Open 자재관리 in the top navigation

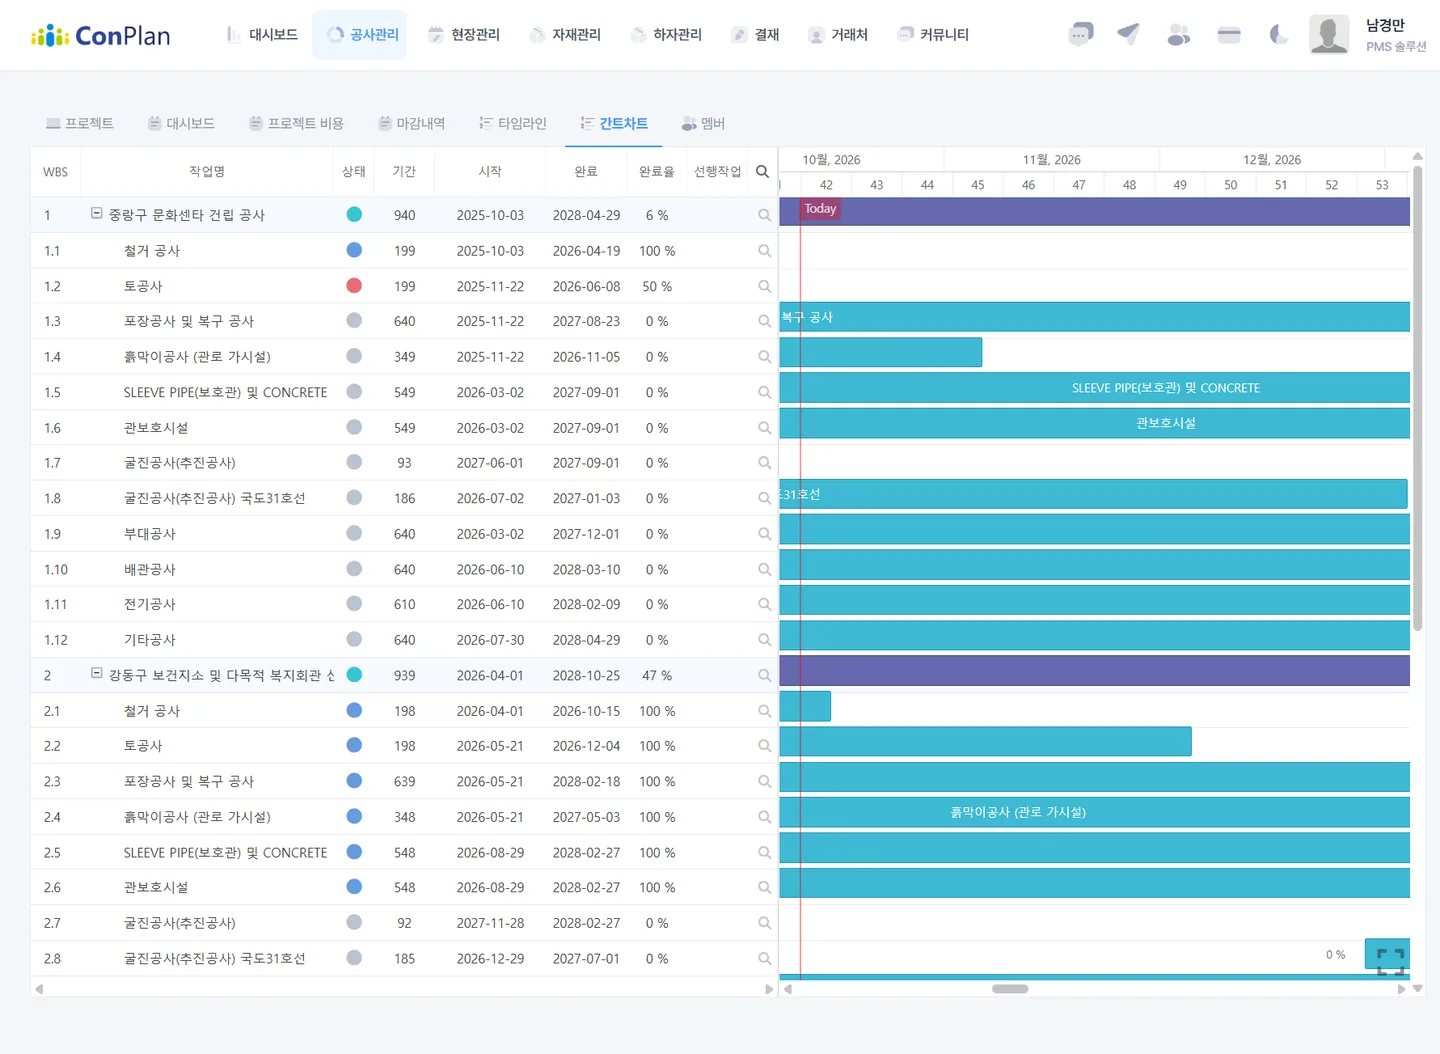pos(565,35)
